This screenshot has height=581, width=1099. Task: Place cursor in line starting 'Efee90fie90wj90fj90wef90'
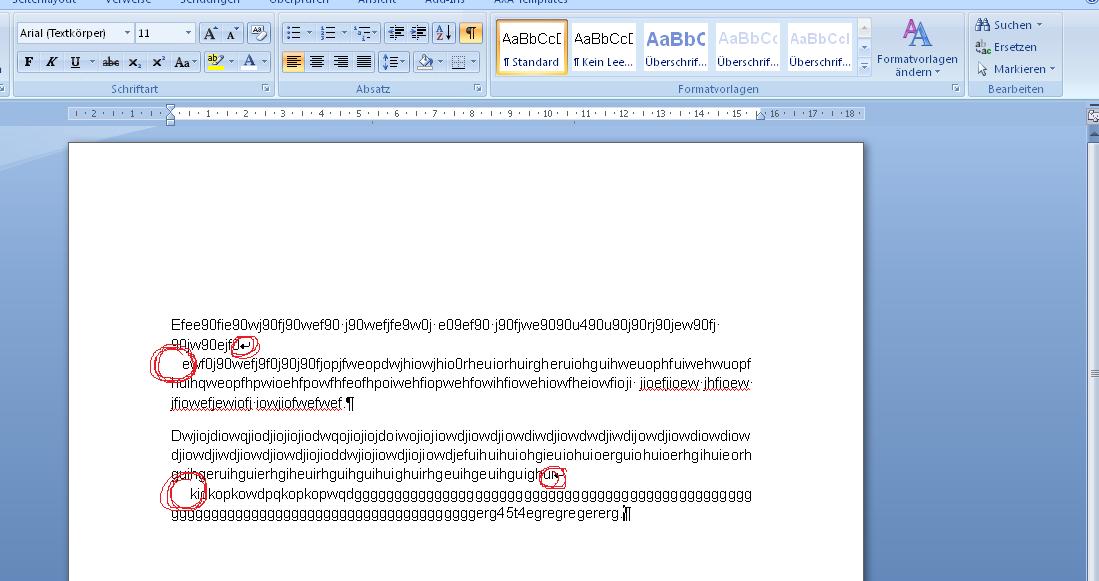coord(445,325)
